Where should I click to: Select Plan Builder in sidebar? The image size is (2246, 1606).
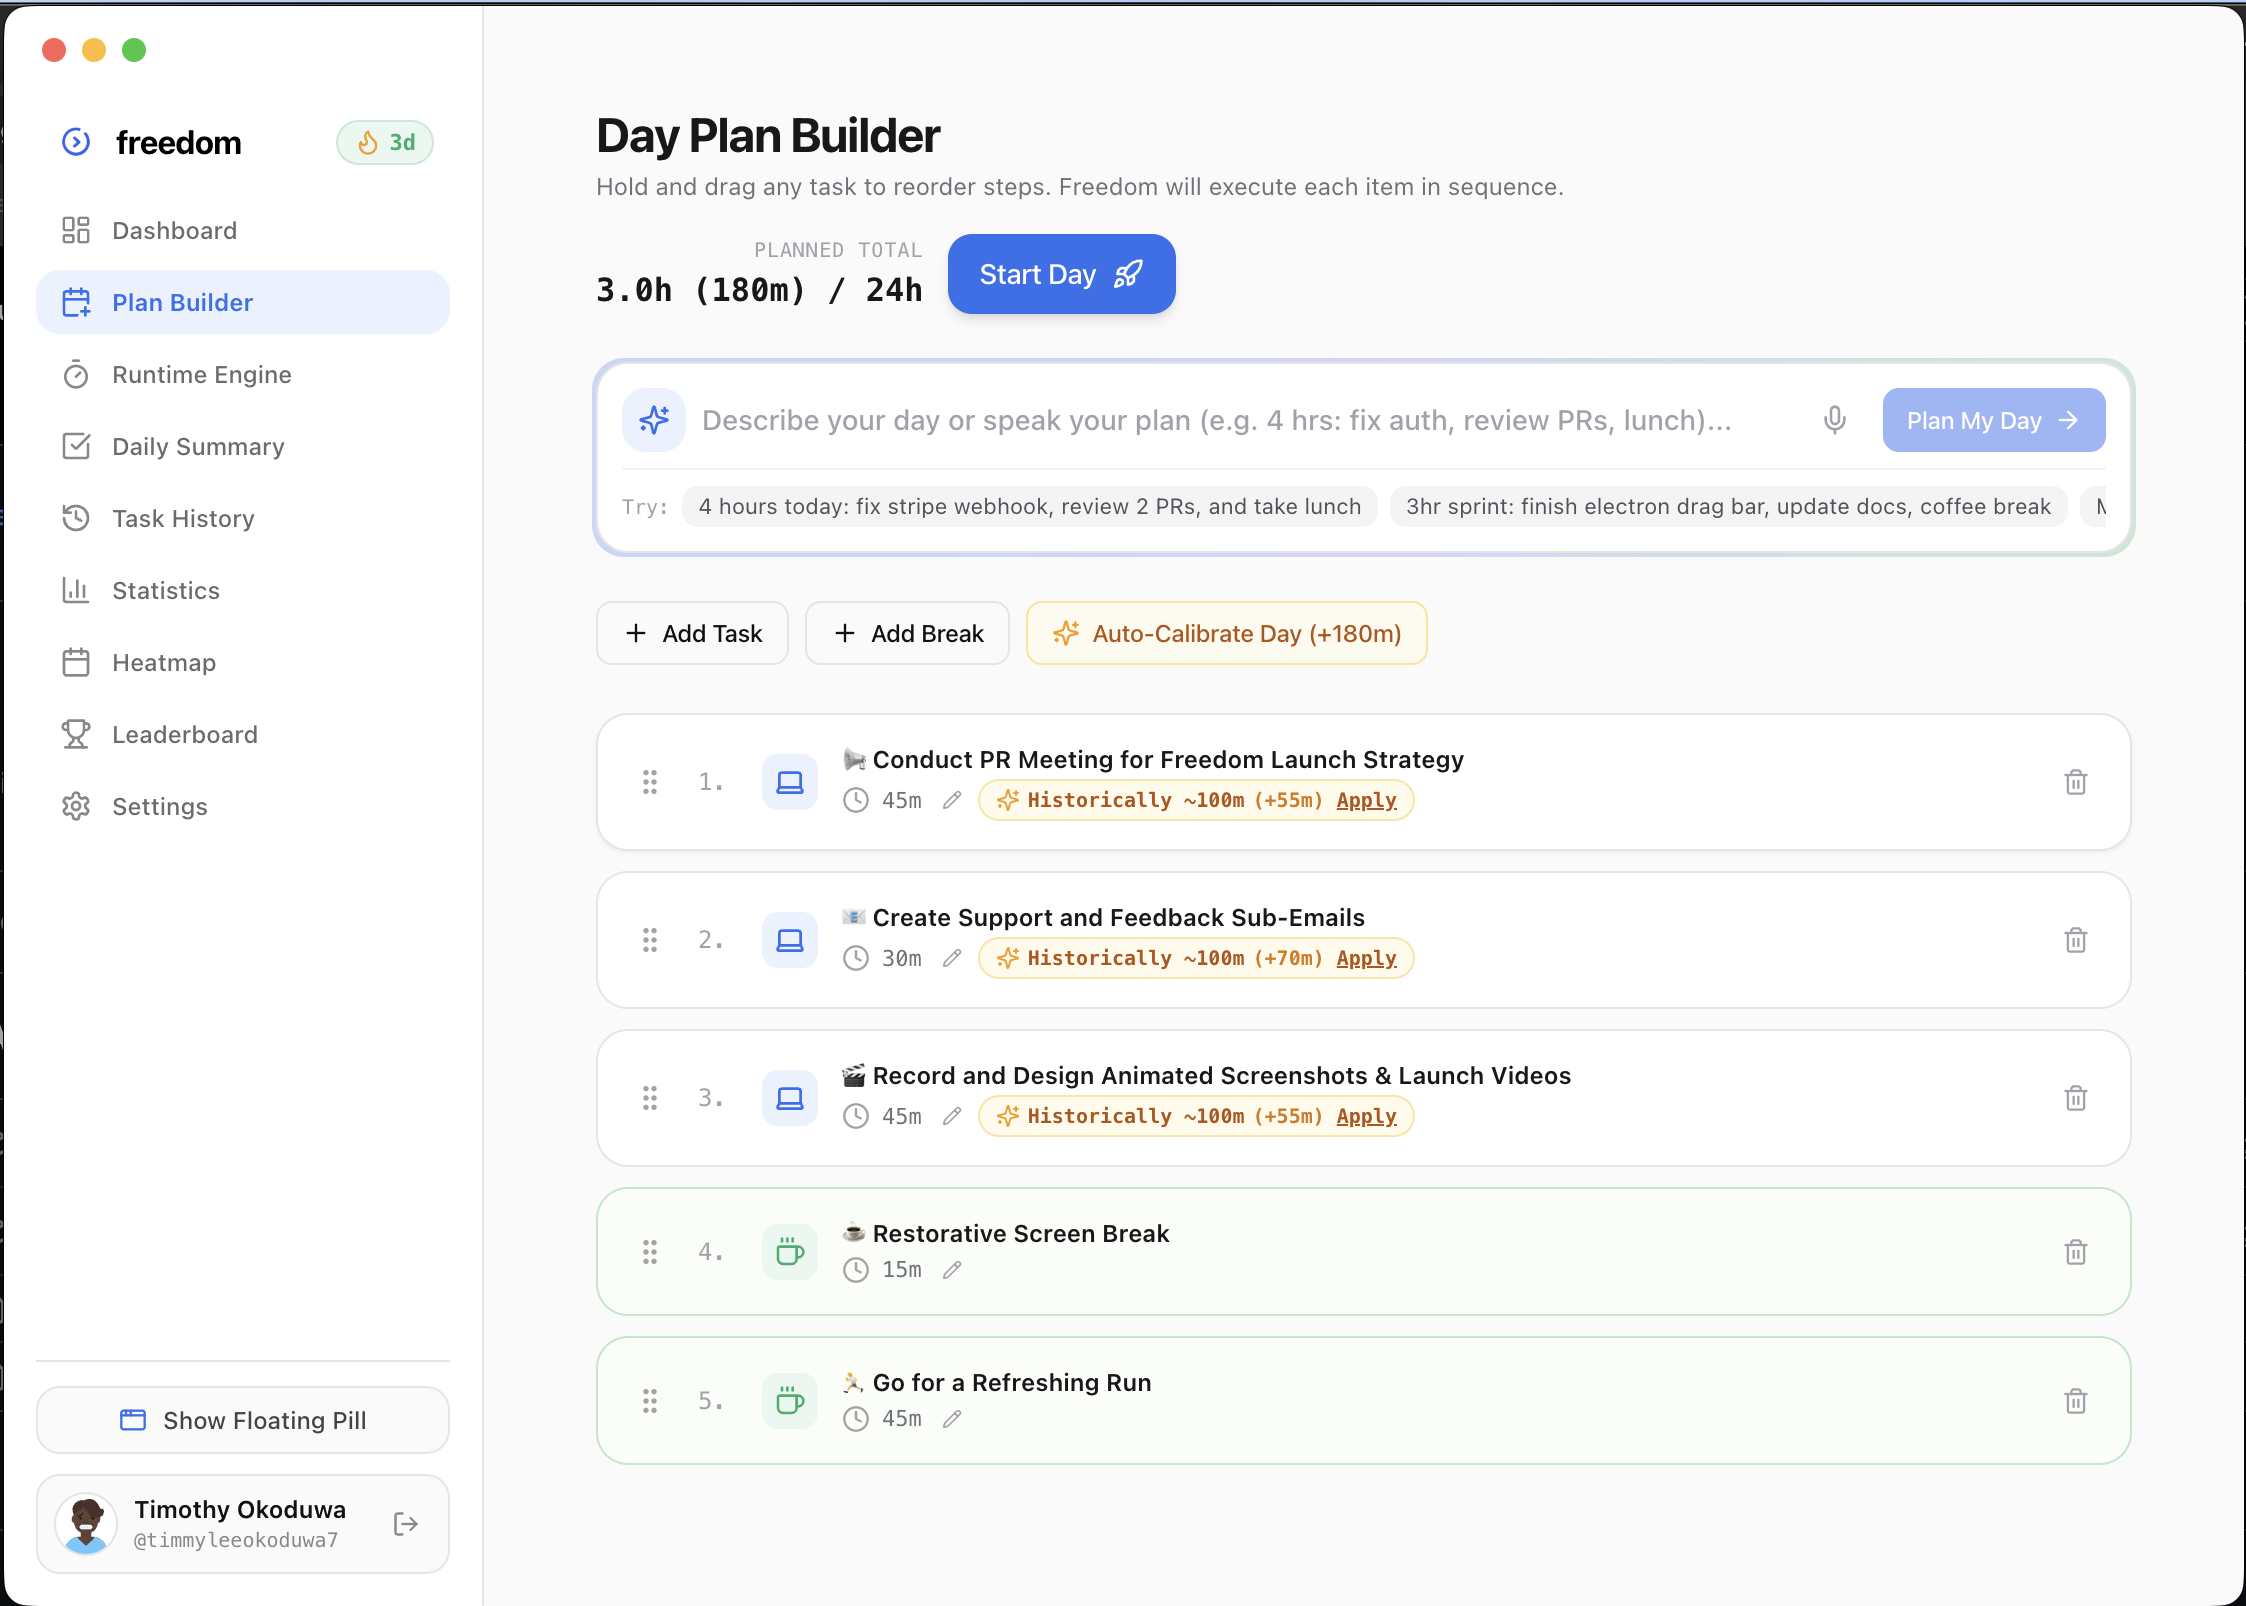[243, 302]
